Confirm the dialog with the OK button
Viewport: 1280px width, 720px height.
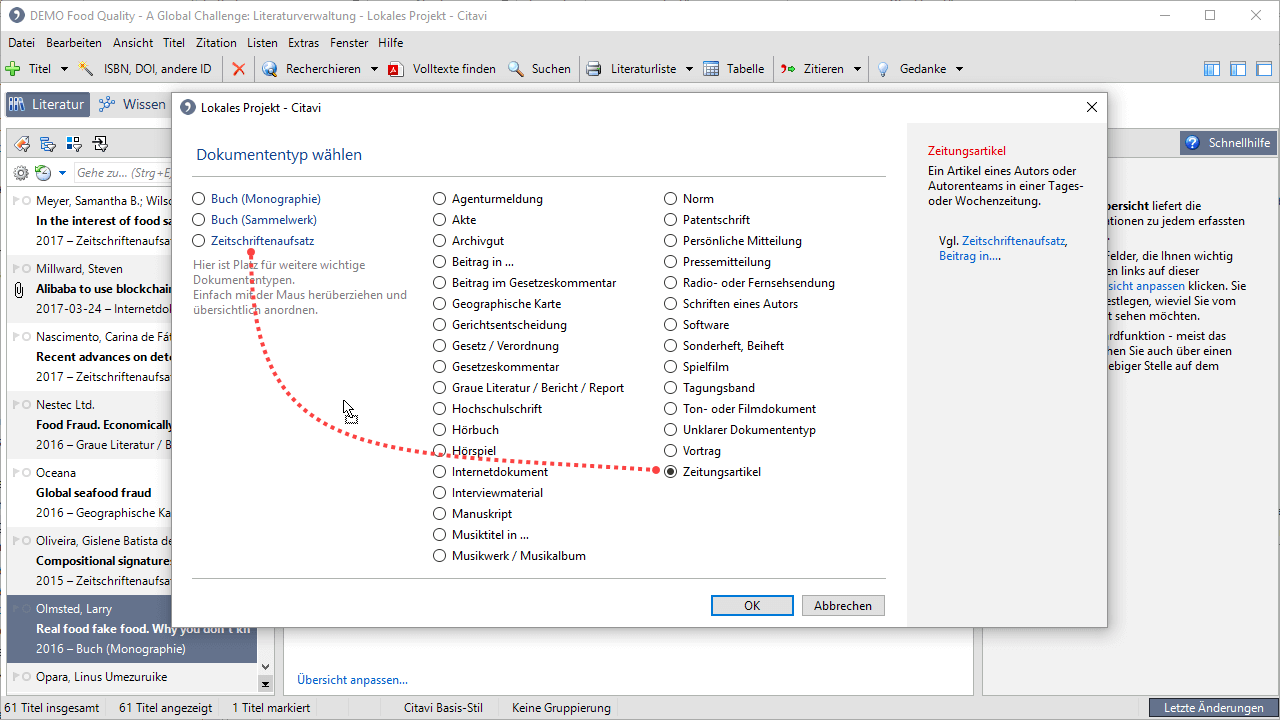752,606
